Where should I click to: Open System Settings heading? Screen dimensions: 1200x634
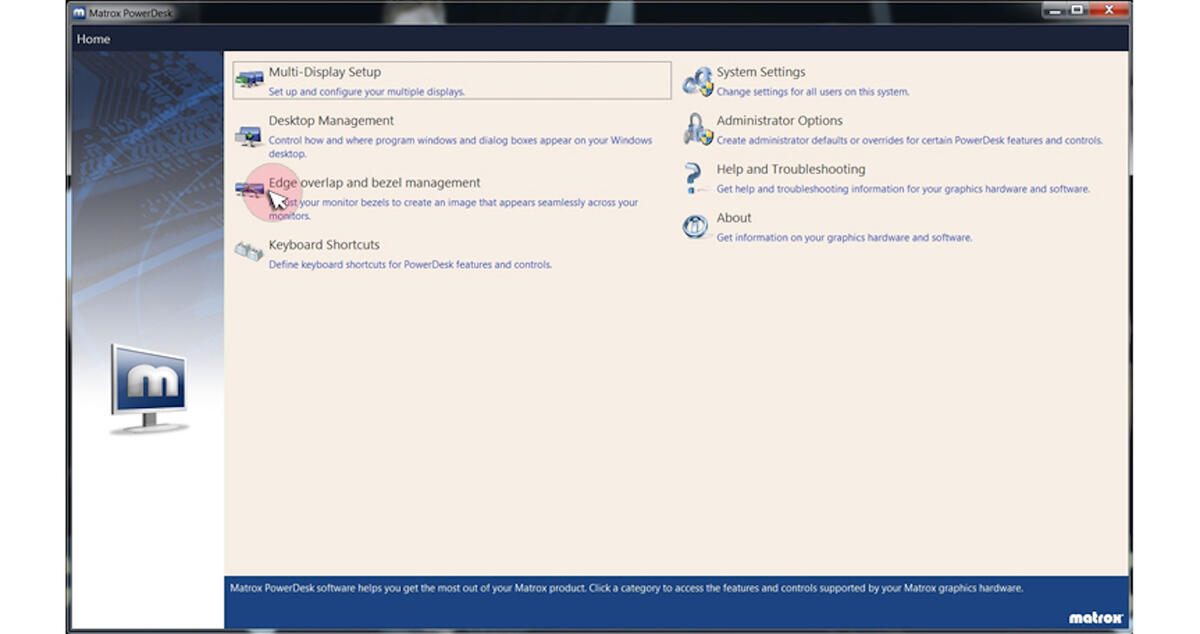pos(761,72)
